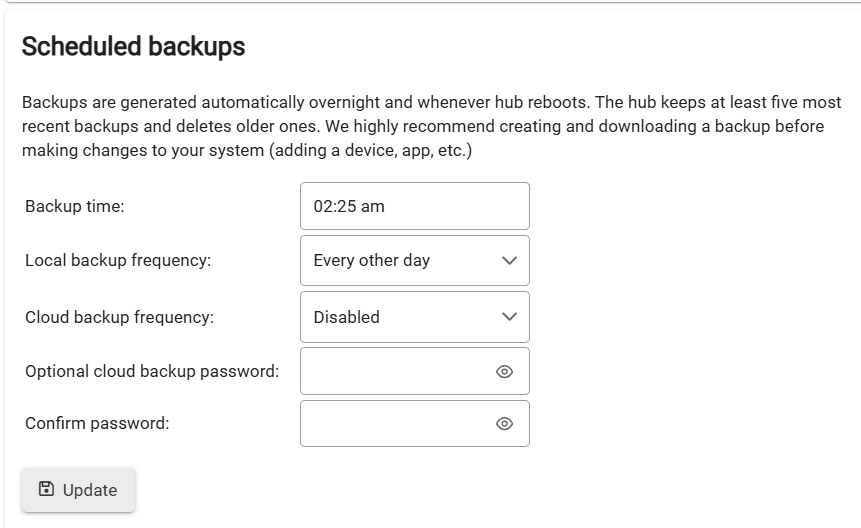Show the optional cloud backup password
The image size is (861, 528).
coord(505,372)
